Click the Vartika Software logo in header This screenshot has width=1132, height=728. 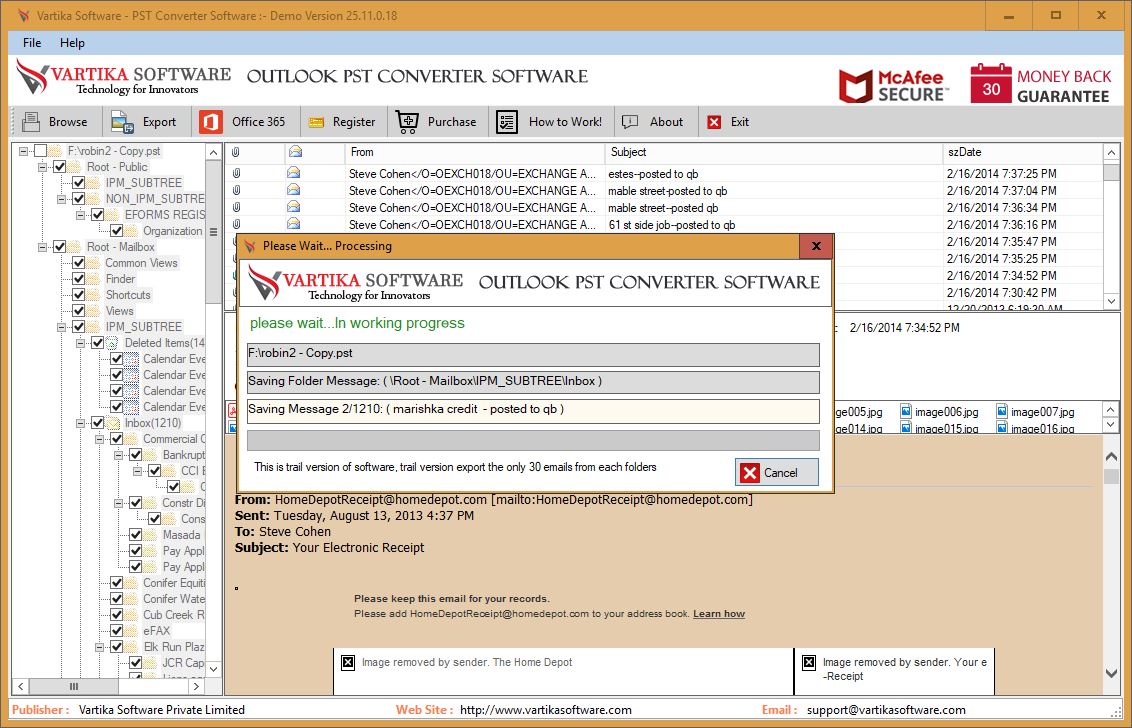pyautogui.click(x=123, y=77)
